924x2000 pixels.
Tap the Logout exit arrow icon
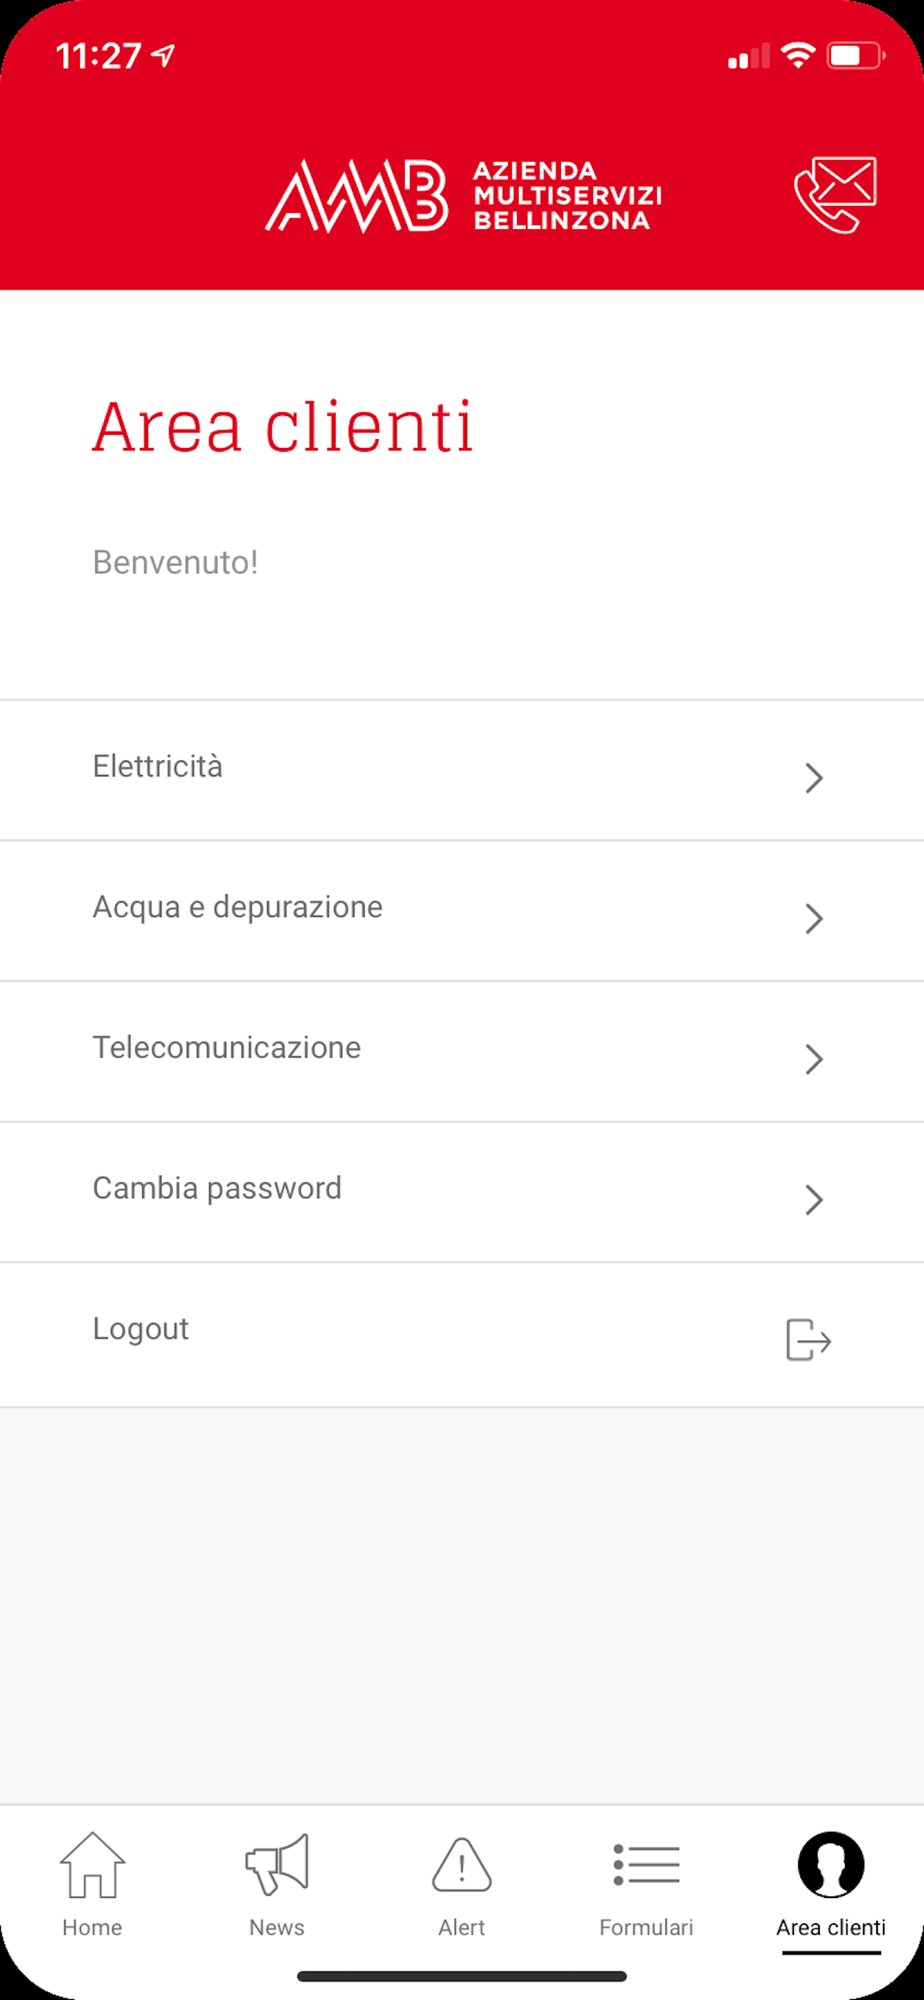pyautogui.click(x=809, y=1340)
